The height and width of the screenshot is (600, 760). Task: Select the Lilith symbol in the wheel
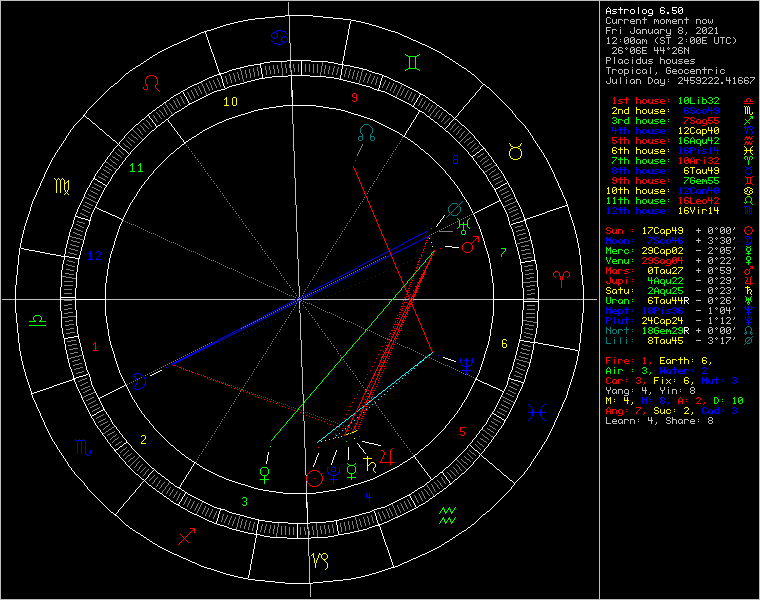[454, 210]
